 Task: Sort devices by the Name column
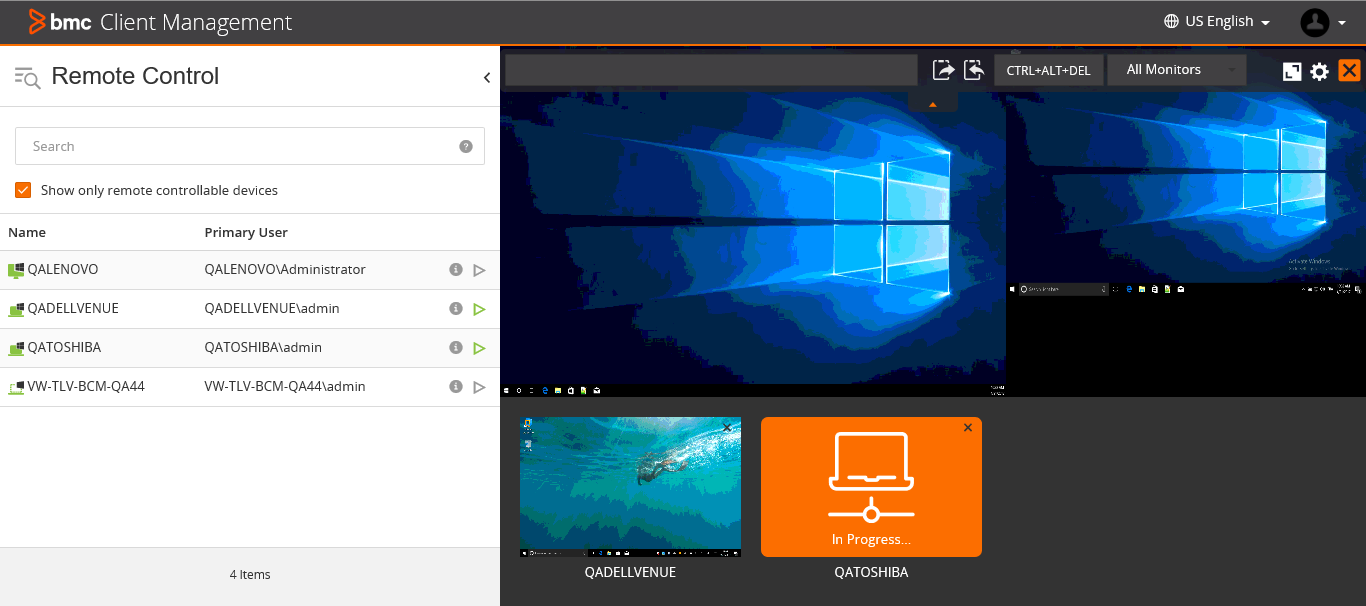pos(26,232)
